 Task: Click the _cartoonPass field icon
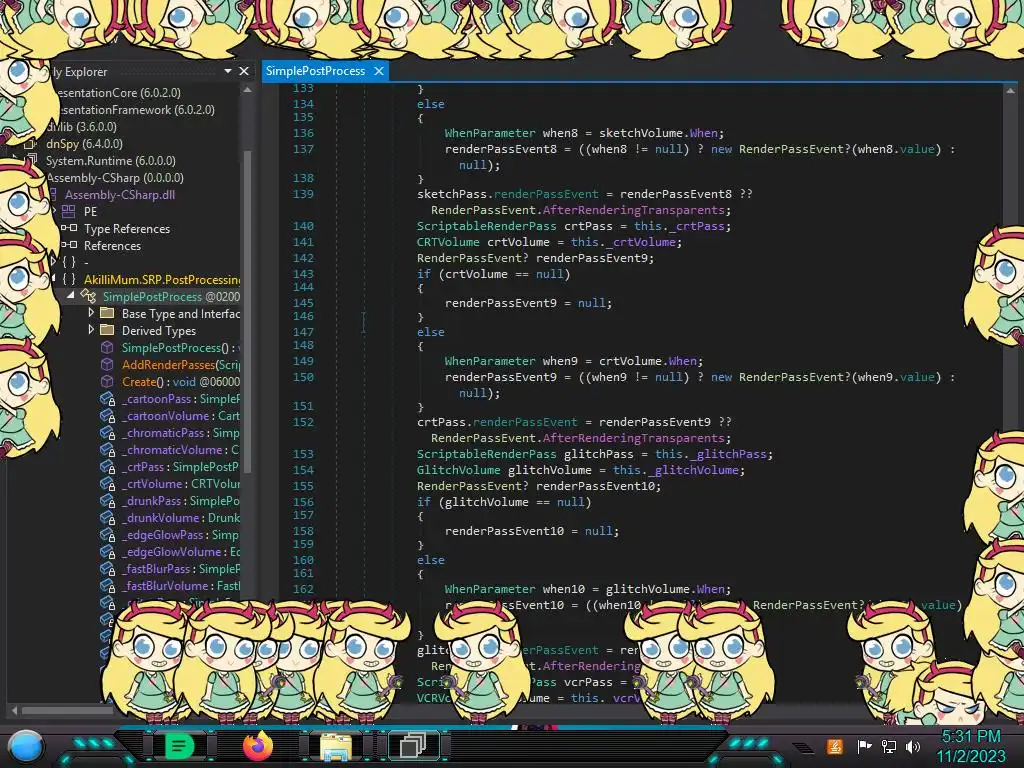point(108,399)
